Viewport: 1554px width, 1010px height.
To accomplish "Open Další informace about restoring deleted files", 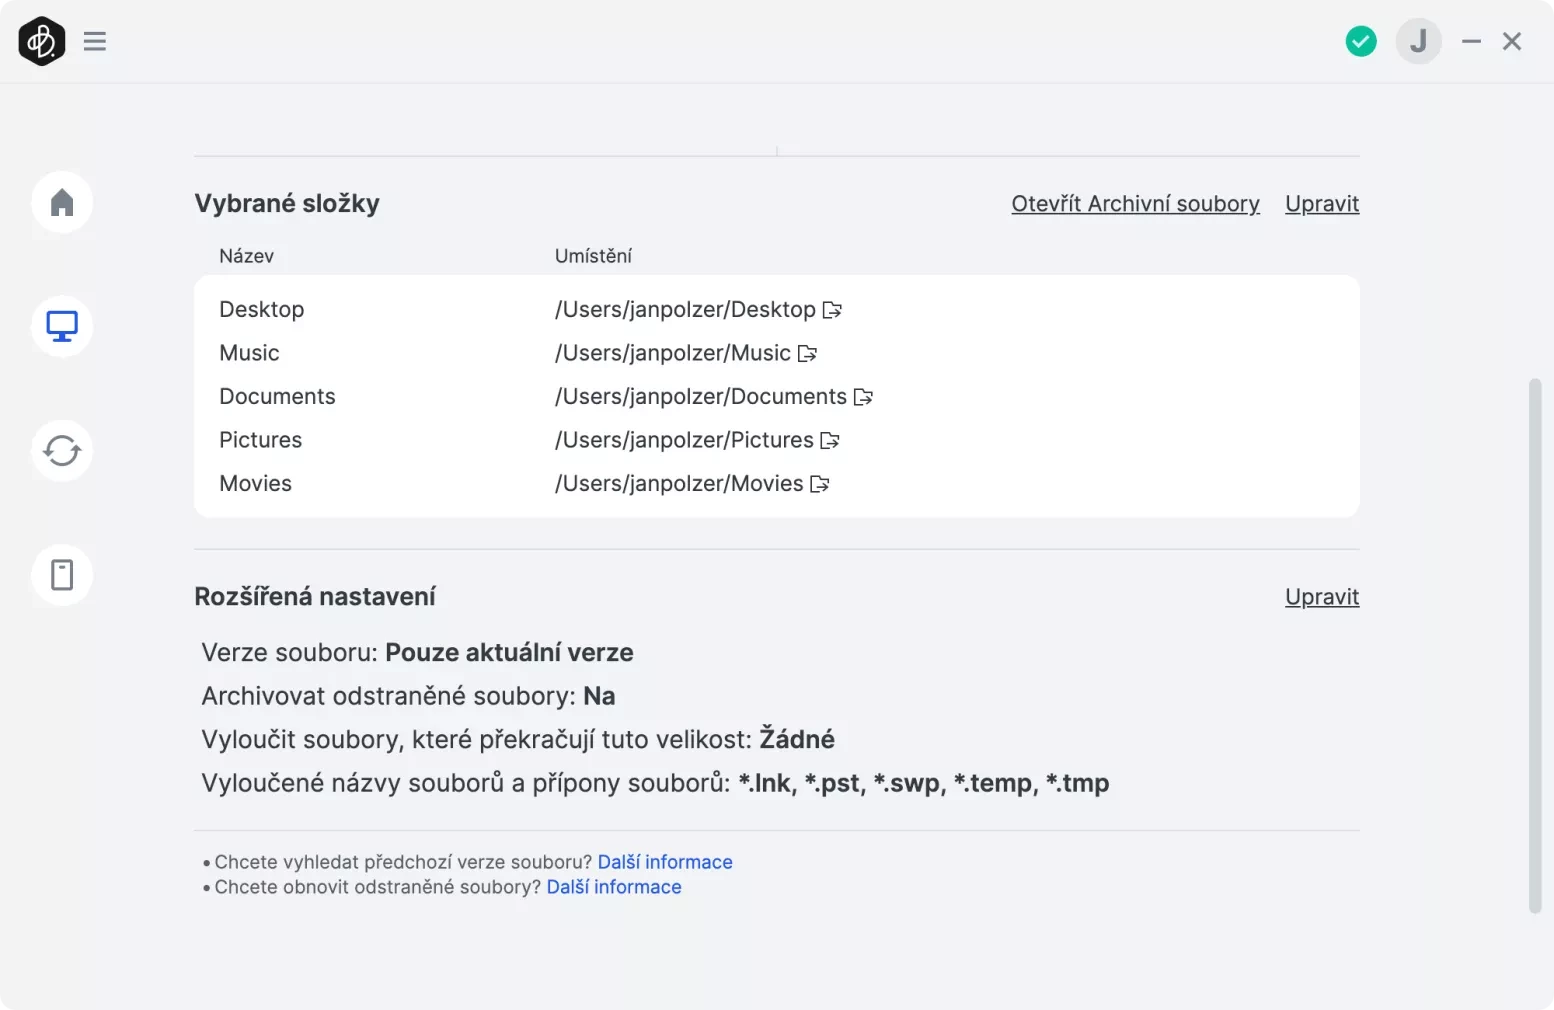I will coord(614,887).
